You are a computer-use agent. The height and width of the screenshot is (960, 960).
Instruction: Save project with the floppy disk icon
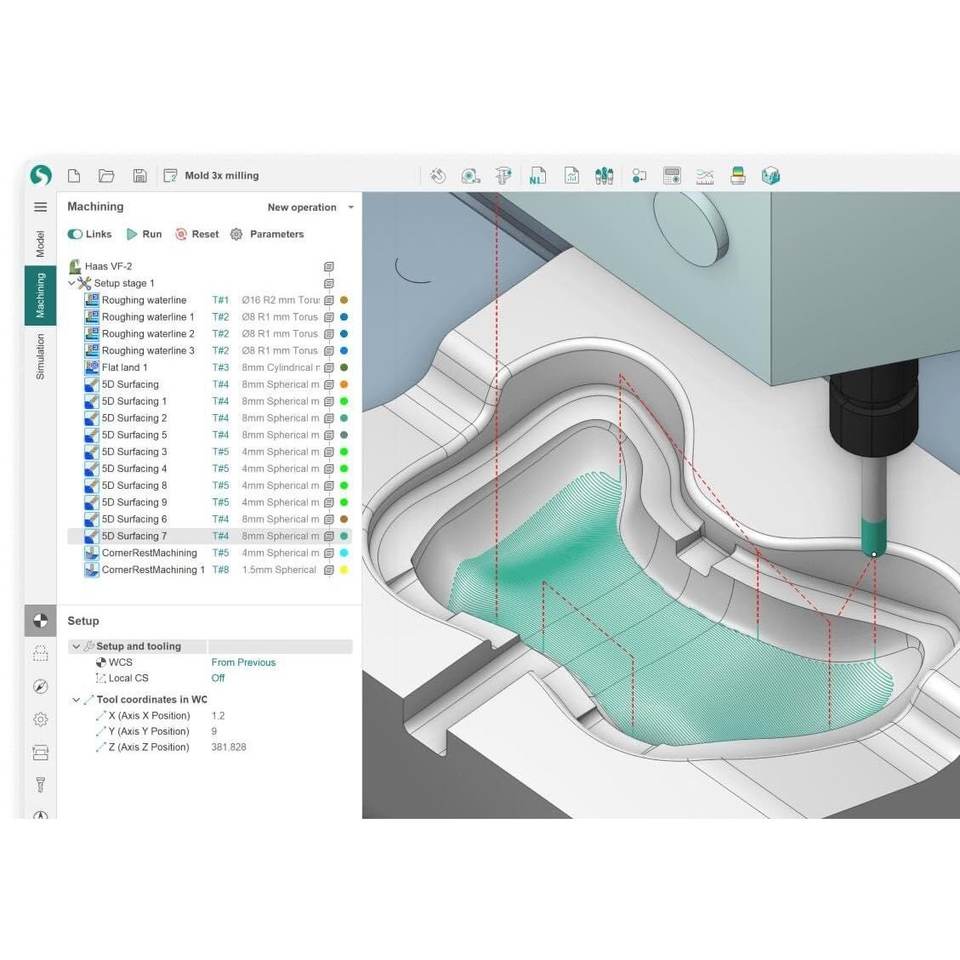(140, 176)
